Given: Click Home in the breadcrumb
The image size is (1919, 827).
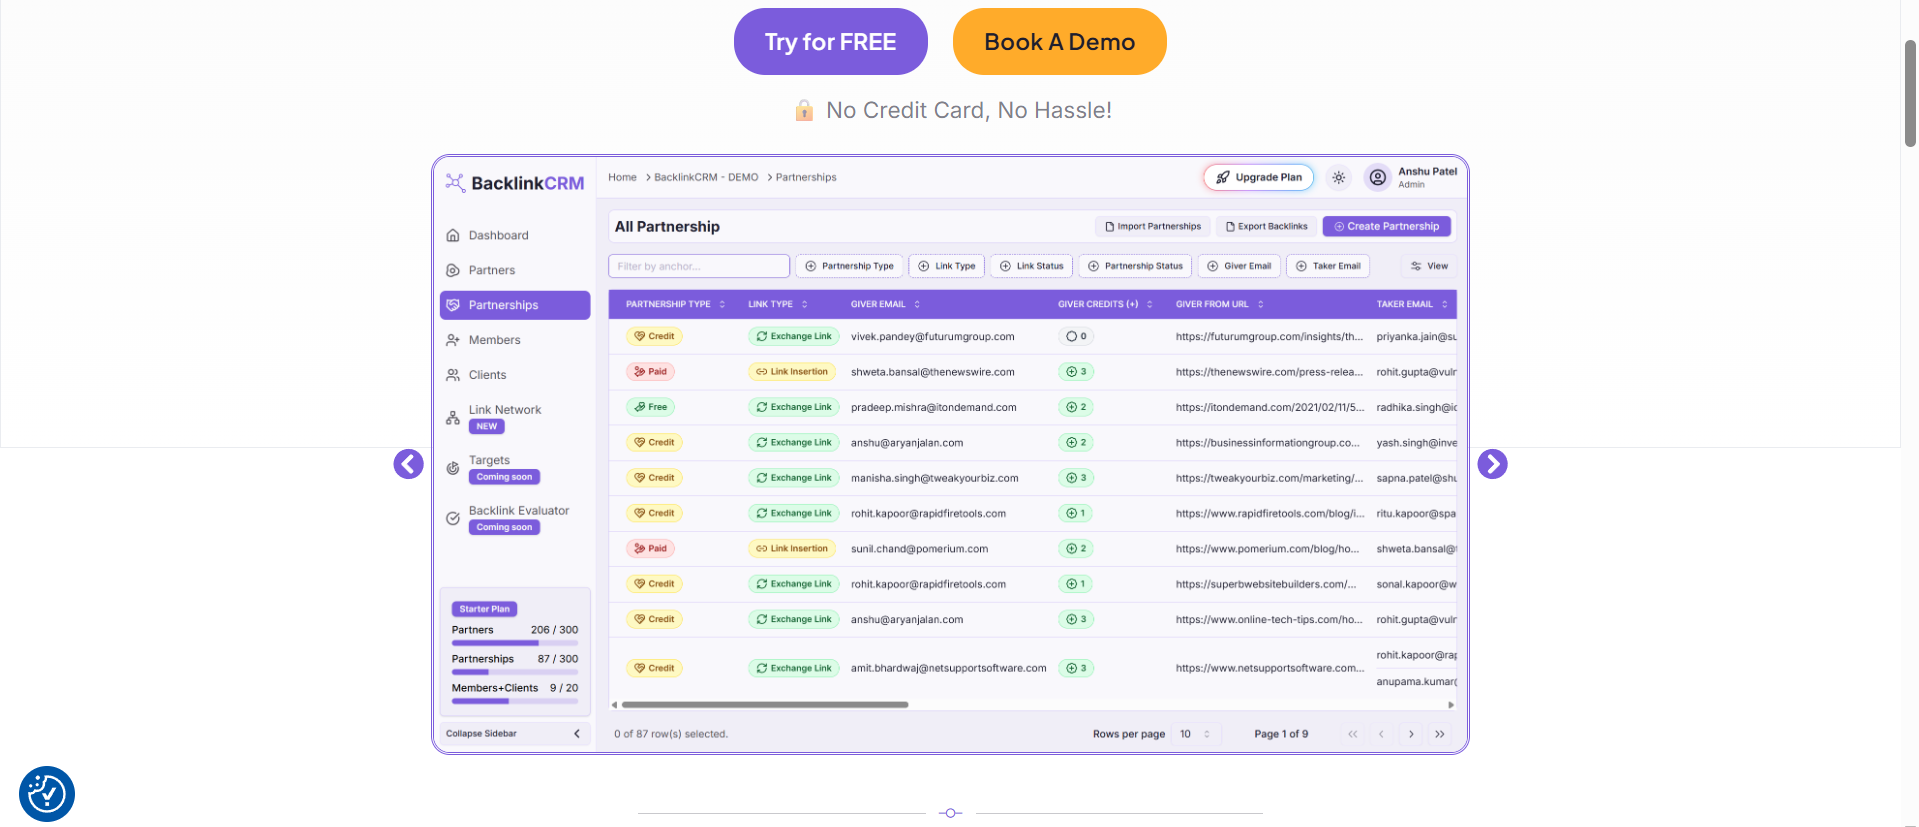Looking at the screenshot, I should pos(622,177).
